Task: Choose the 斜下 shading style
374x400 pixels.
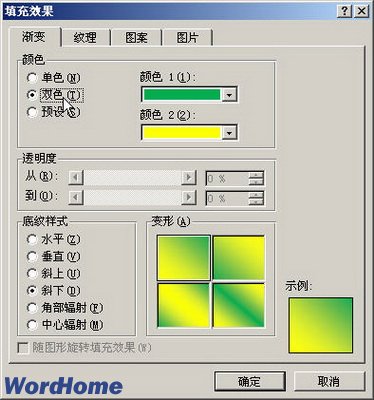Action: (32, 291)
